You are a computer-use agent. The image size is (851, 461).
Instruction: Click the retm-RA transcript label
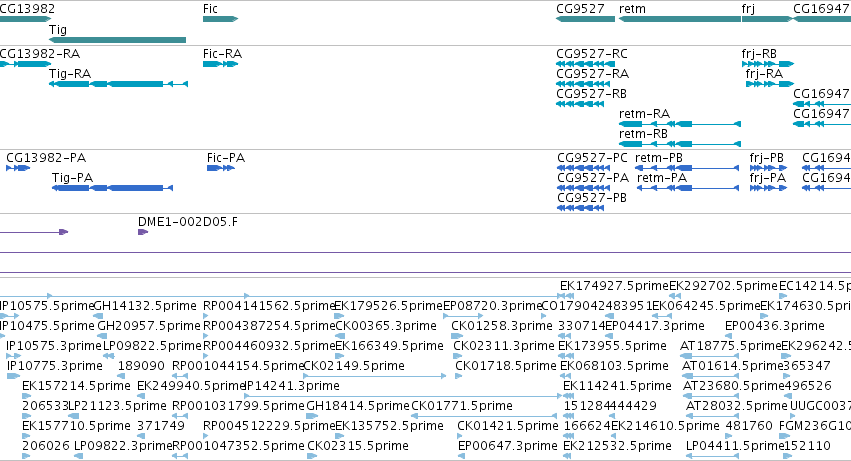644,114
